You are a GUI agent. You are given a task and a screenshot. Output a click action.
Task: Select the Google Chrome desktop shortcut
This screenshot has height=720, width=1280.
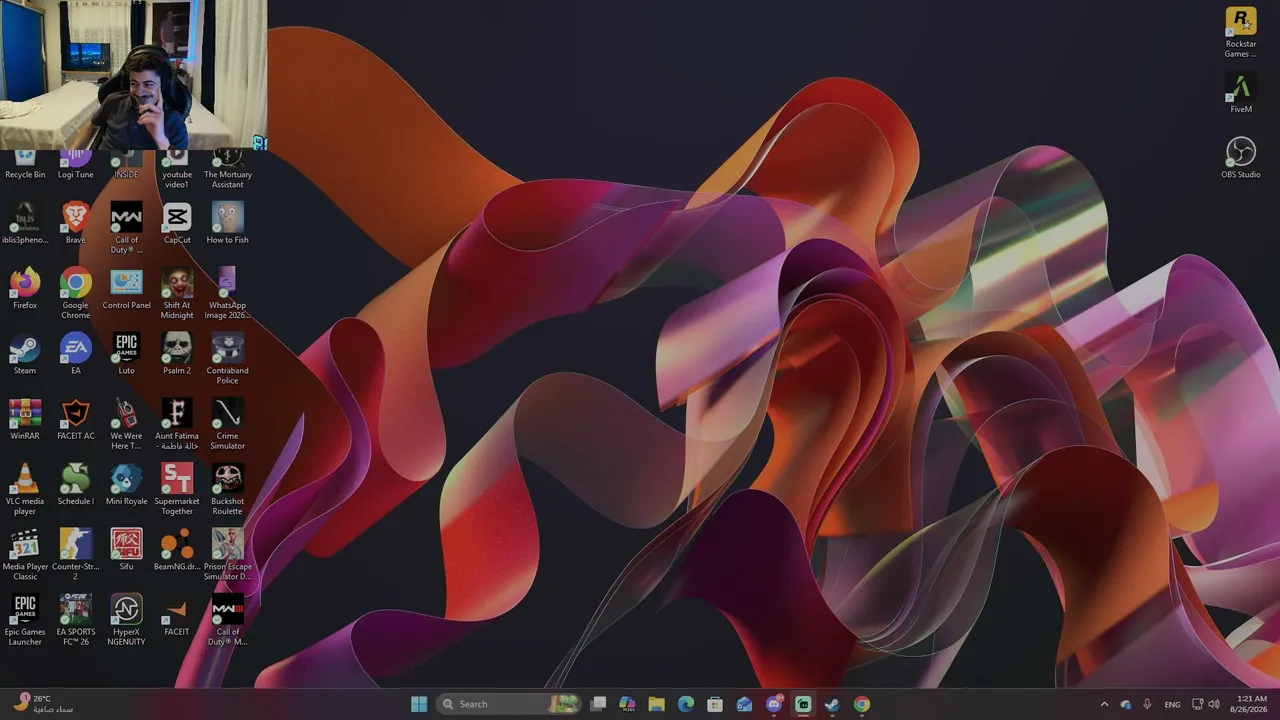pyautogui.click(x=75, y=293)
